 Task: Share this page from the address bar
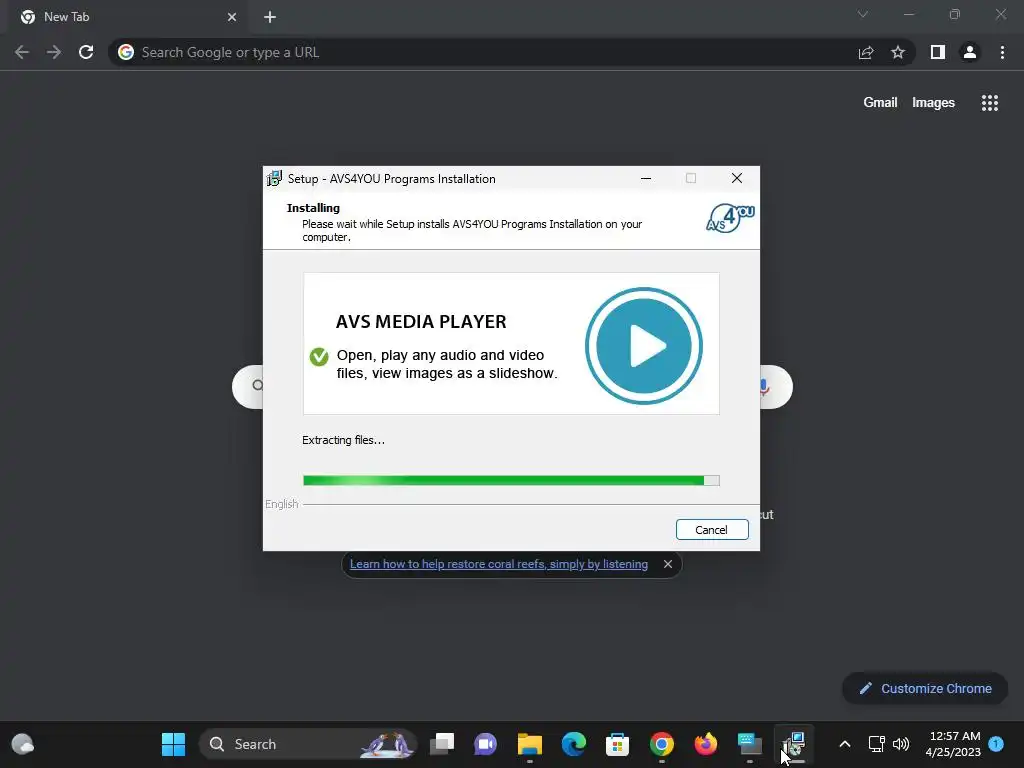point(866,52)
